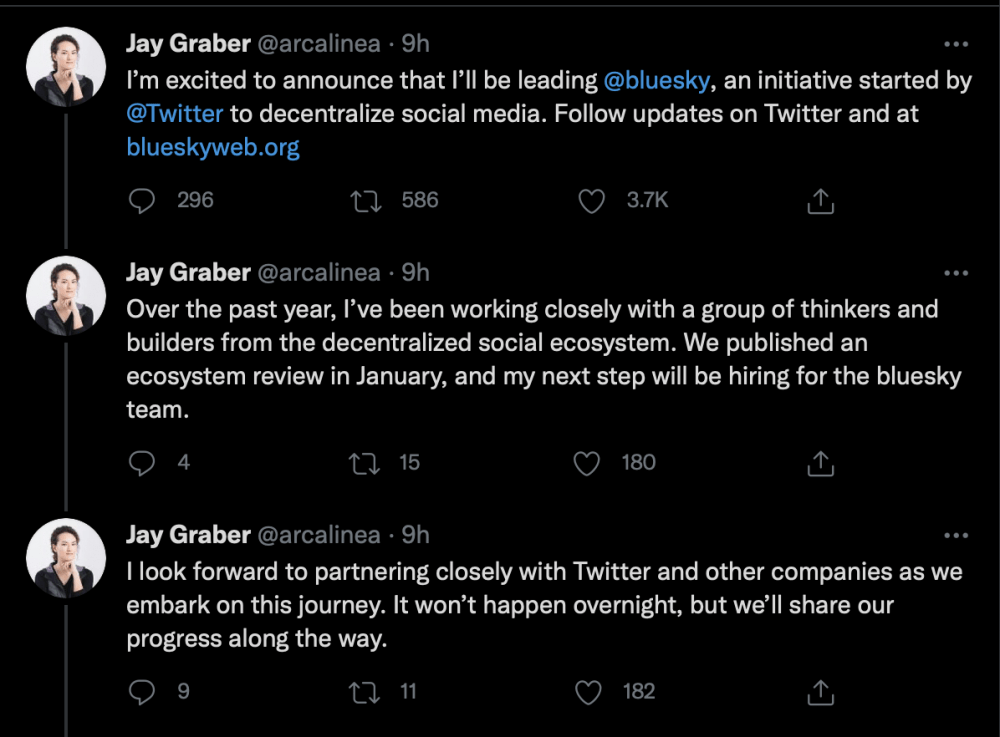Screen dimensions: 1000x737
Task: Reply to the tweet with 9 replies
Action: [x=142, y=692]
